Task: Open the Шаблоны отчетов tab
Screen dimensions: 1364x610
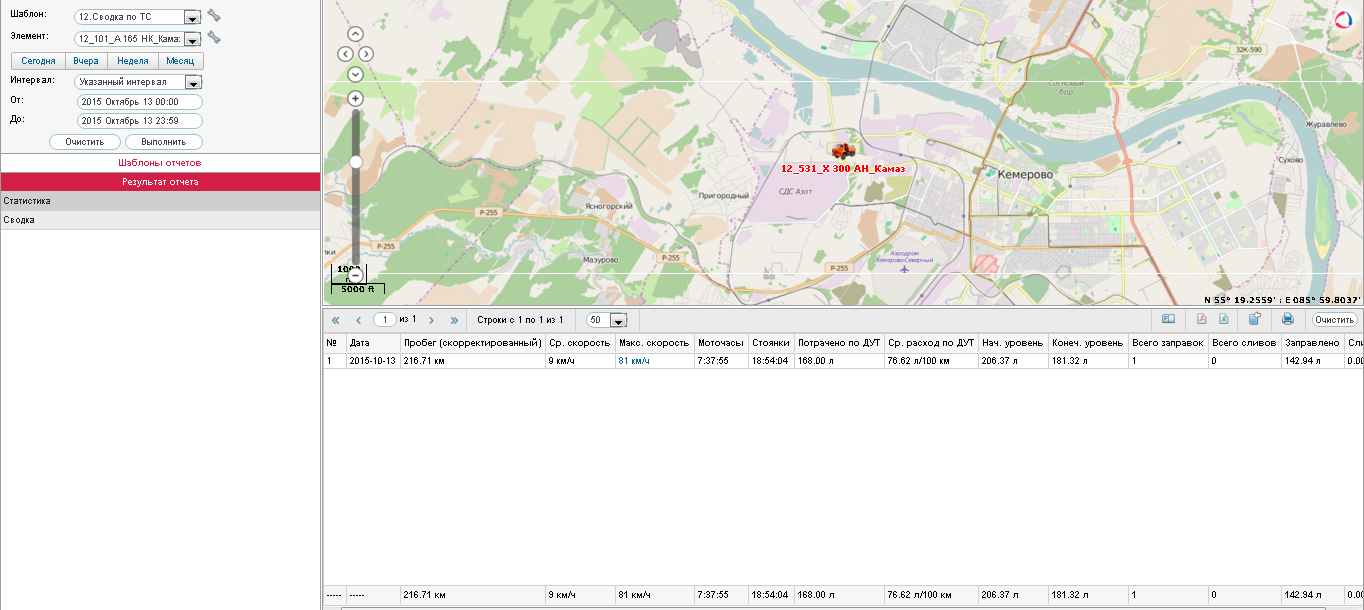Action: tap(160, 162)
